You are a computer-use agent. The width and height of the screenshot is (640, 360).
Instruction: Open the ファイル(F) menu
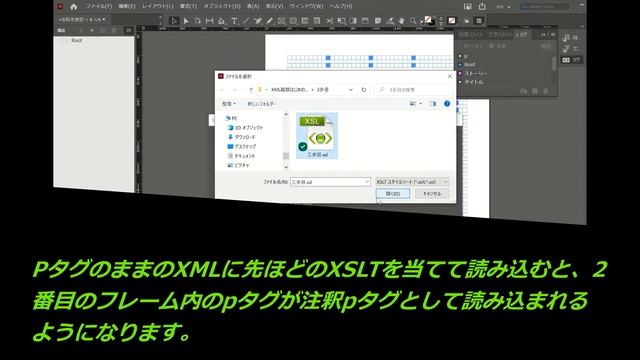pos(98,7)
